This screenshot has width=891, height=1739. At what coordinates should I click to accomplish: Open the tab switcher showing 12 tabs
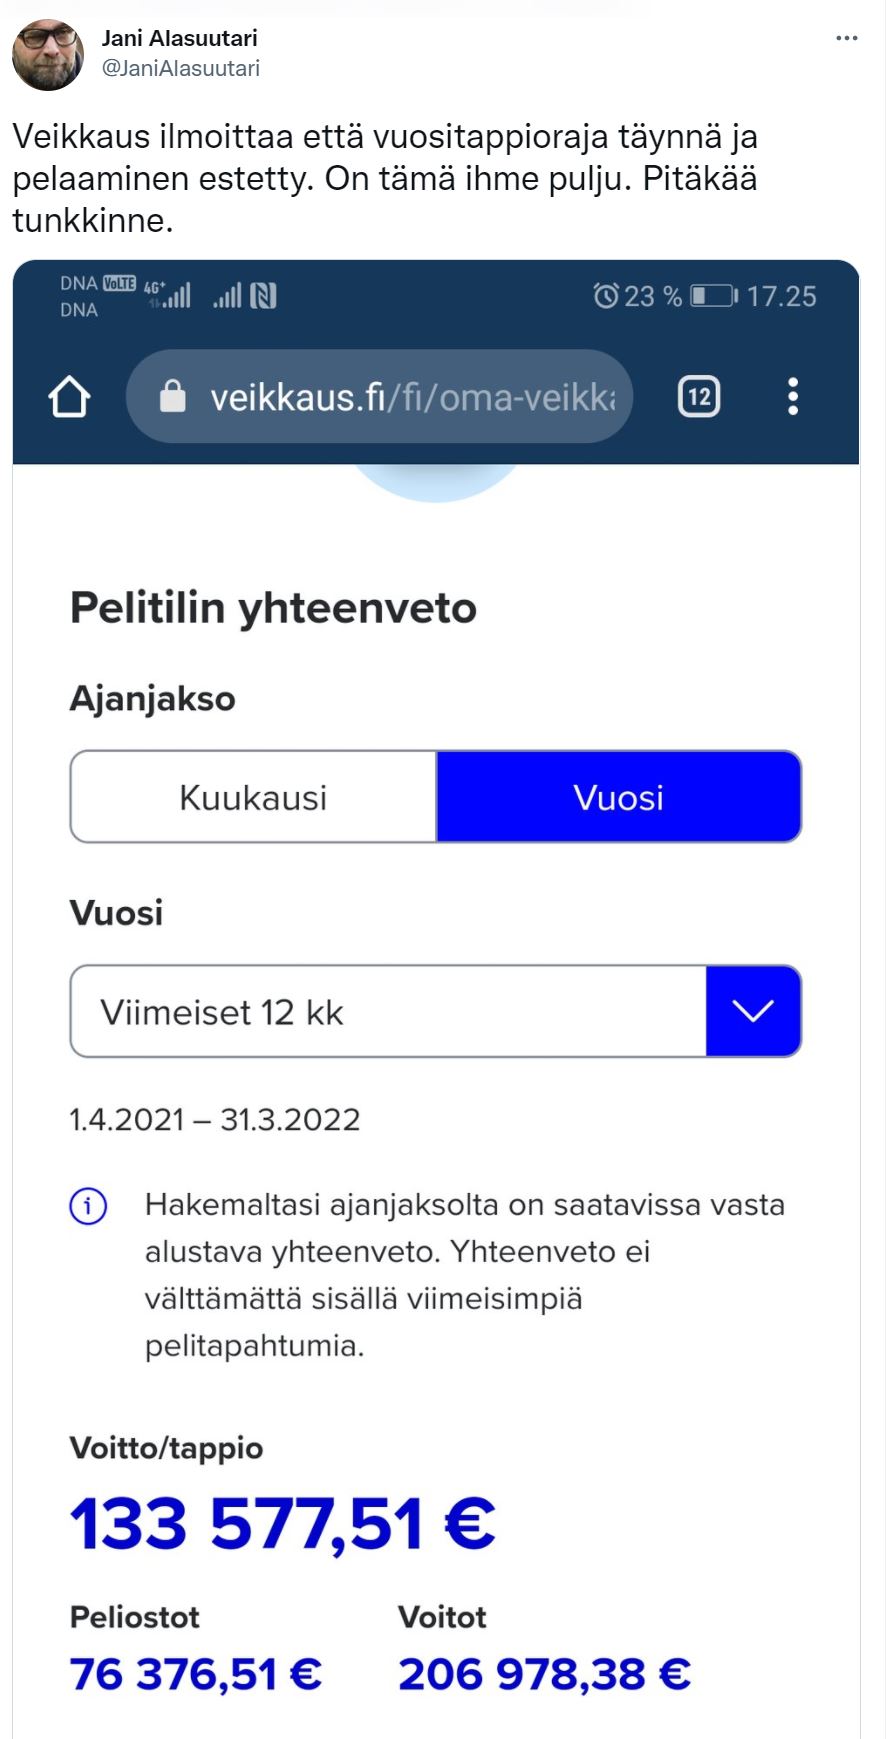(x=699, y=397)
